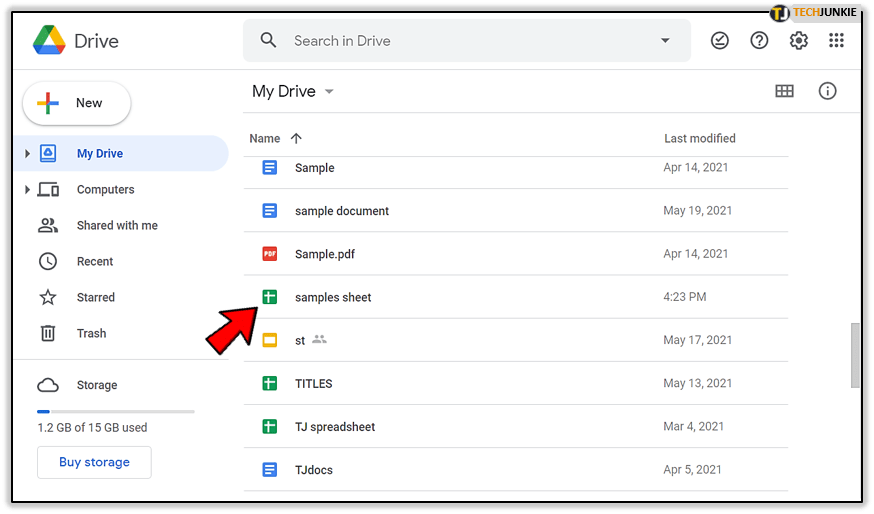This screenshot has width=874, height=514.
Task: Click the storage usage progress bar
Action: (115, 411)
